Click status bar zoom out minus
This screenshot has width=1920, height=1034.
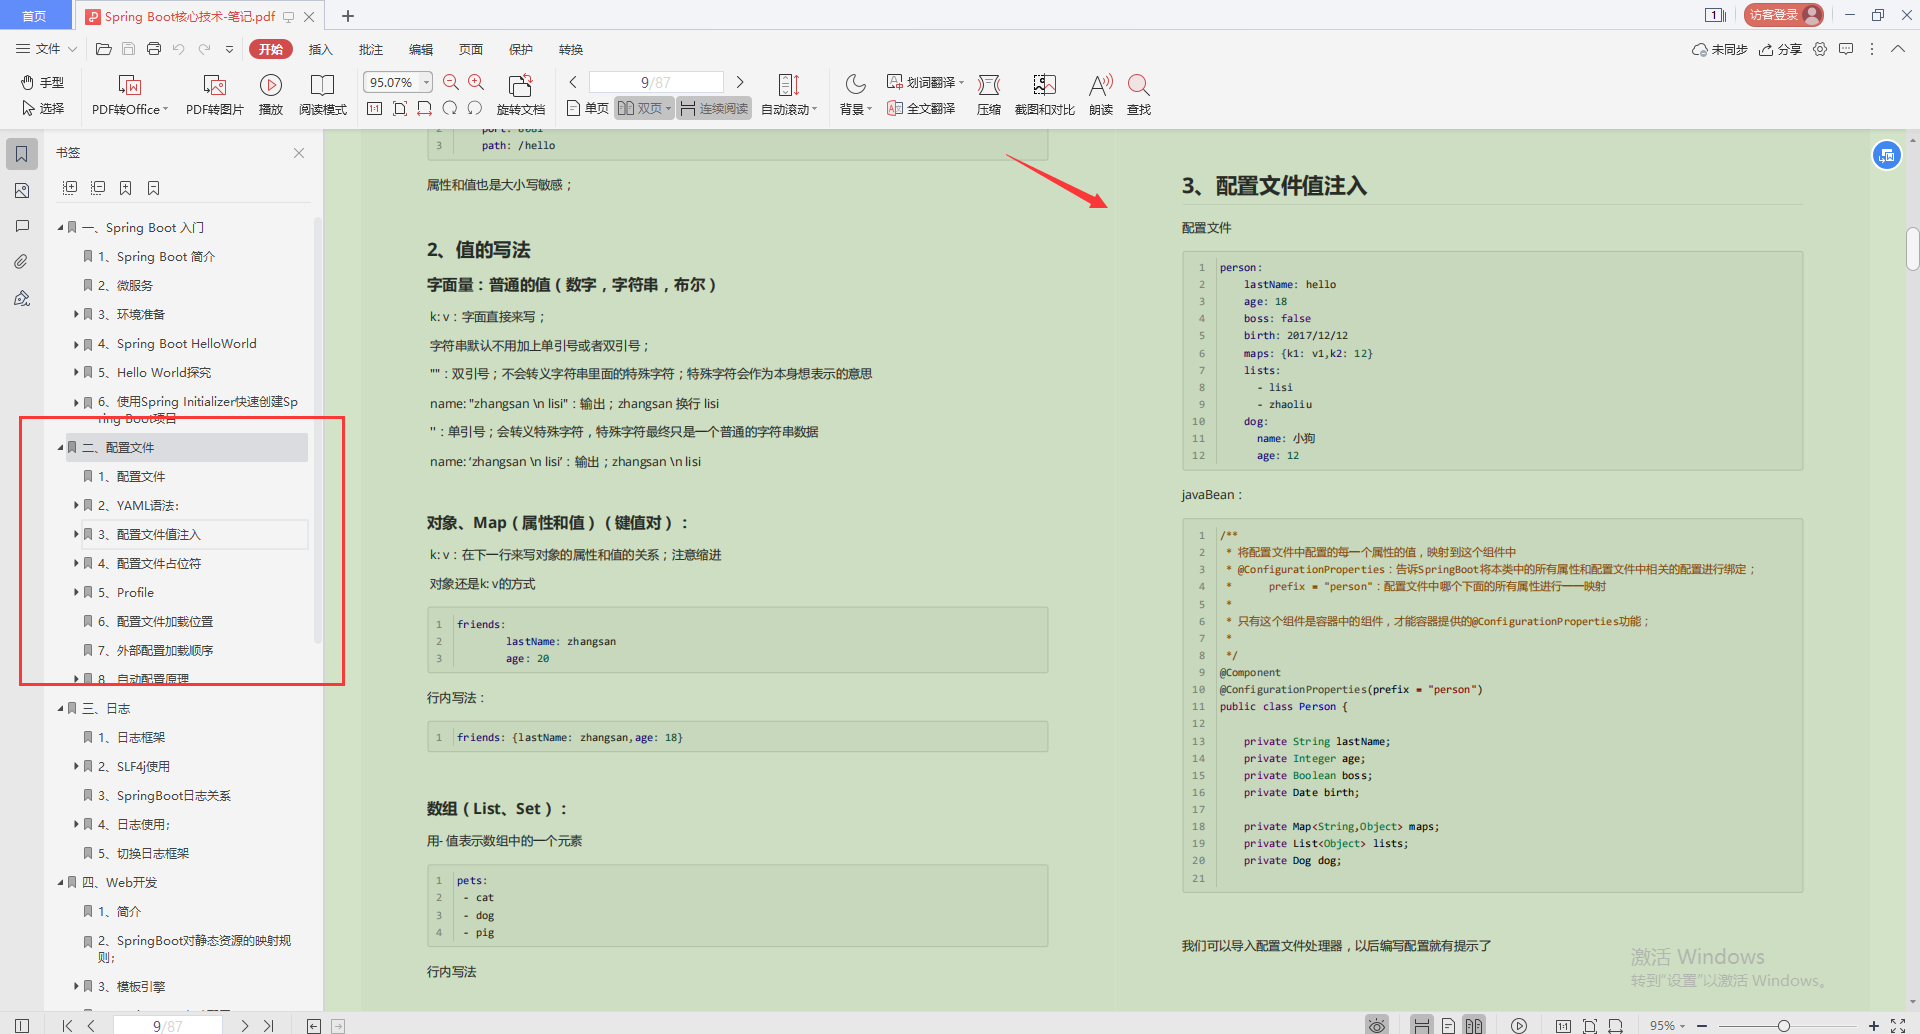pyautogui.click(x=1702, y=1026)
